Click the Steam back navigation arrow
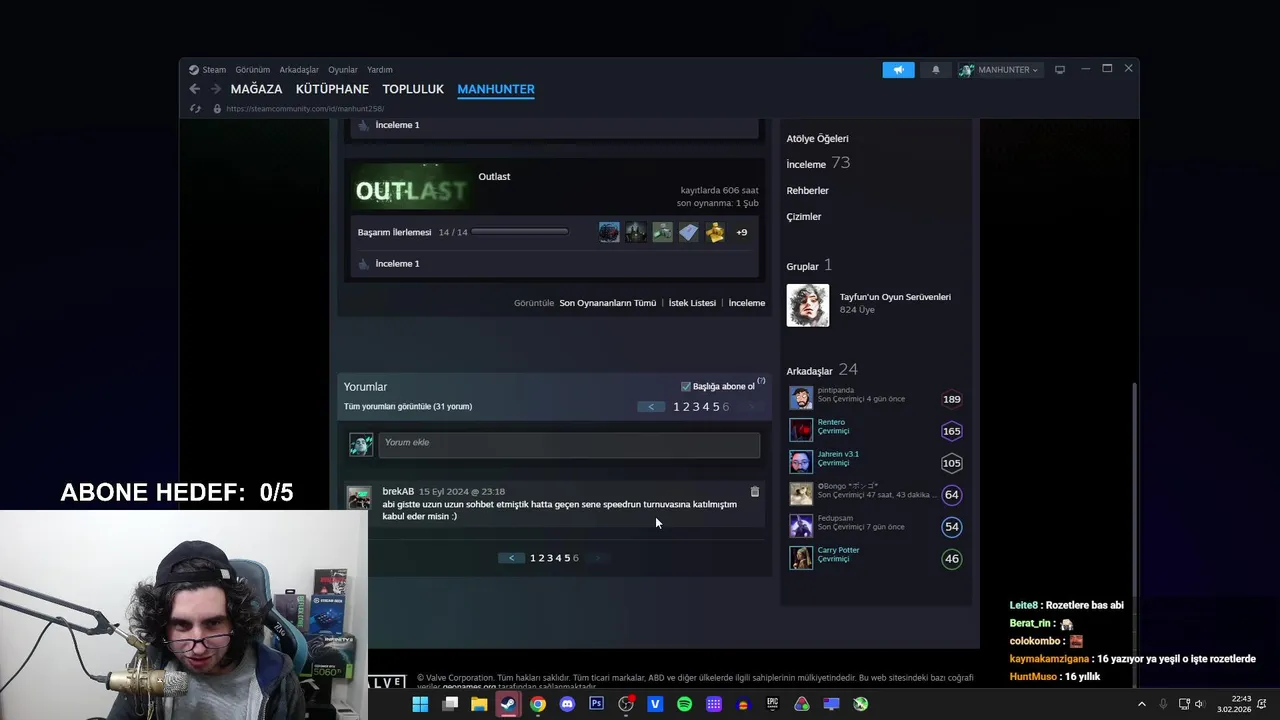 tap(195, 89)
